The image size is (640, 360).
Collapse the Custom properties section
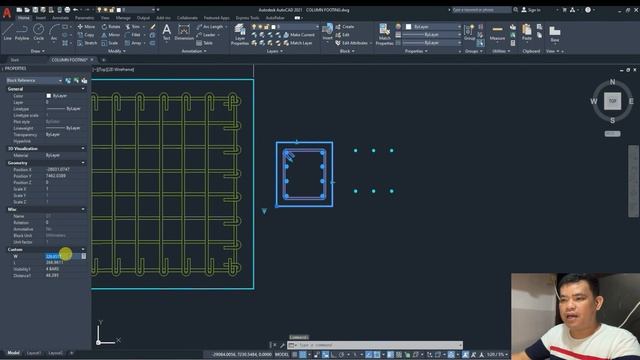(x=83, y=249)
